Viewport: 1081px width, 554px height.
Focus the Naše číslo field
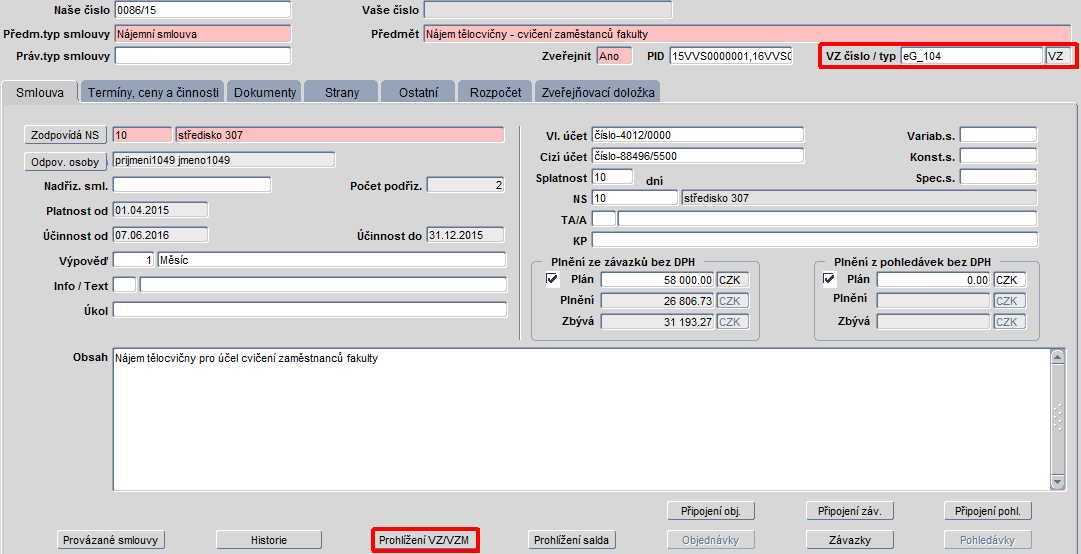click(203, 10)
